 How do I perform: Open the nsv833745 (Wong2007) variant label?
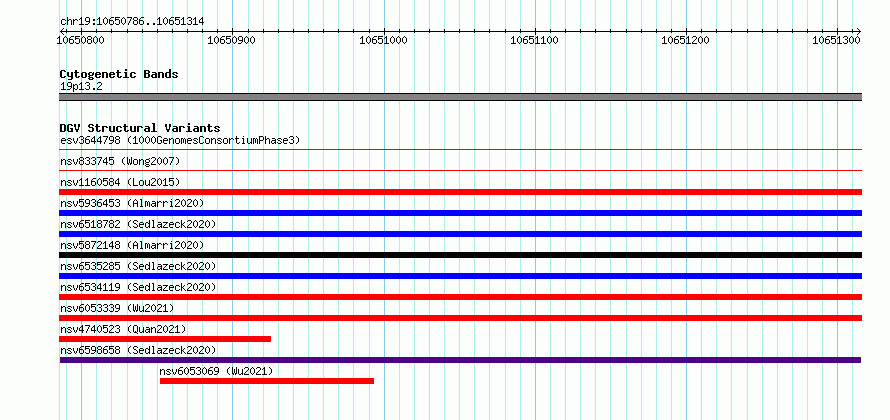coord(120,161)
